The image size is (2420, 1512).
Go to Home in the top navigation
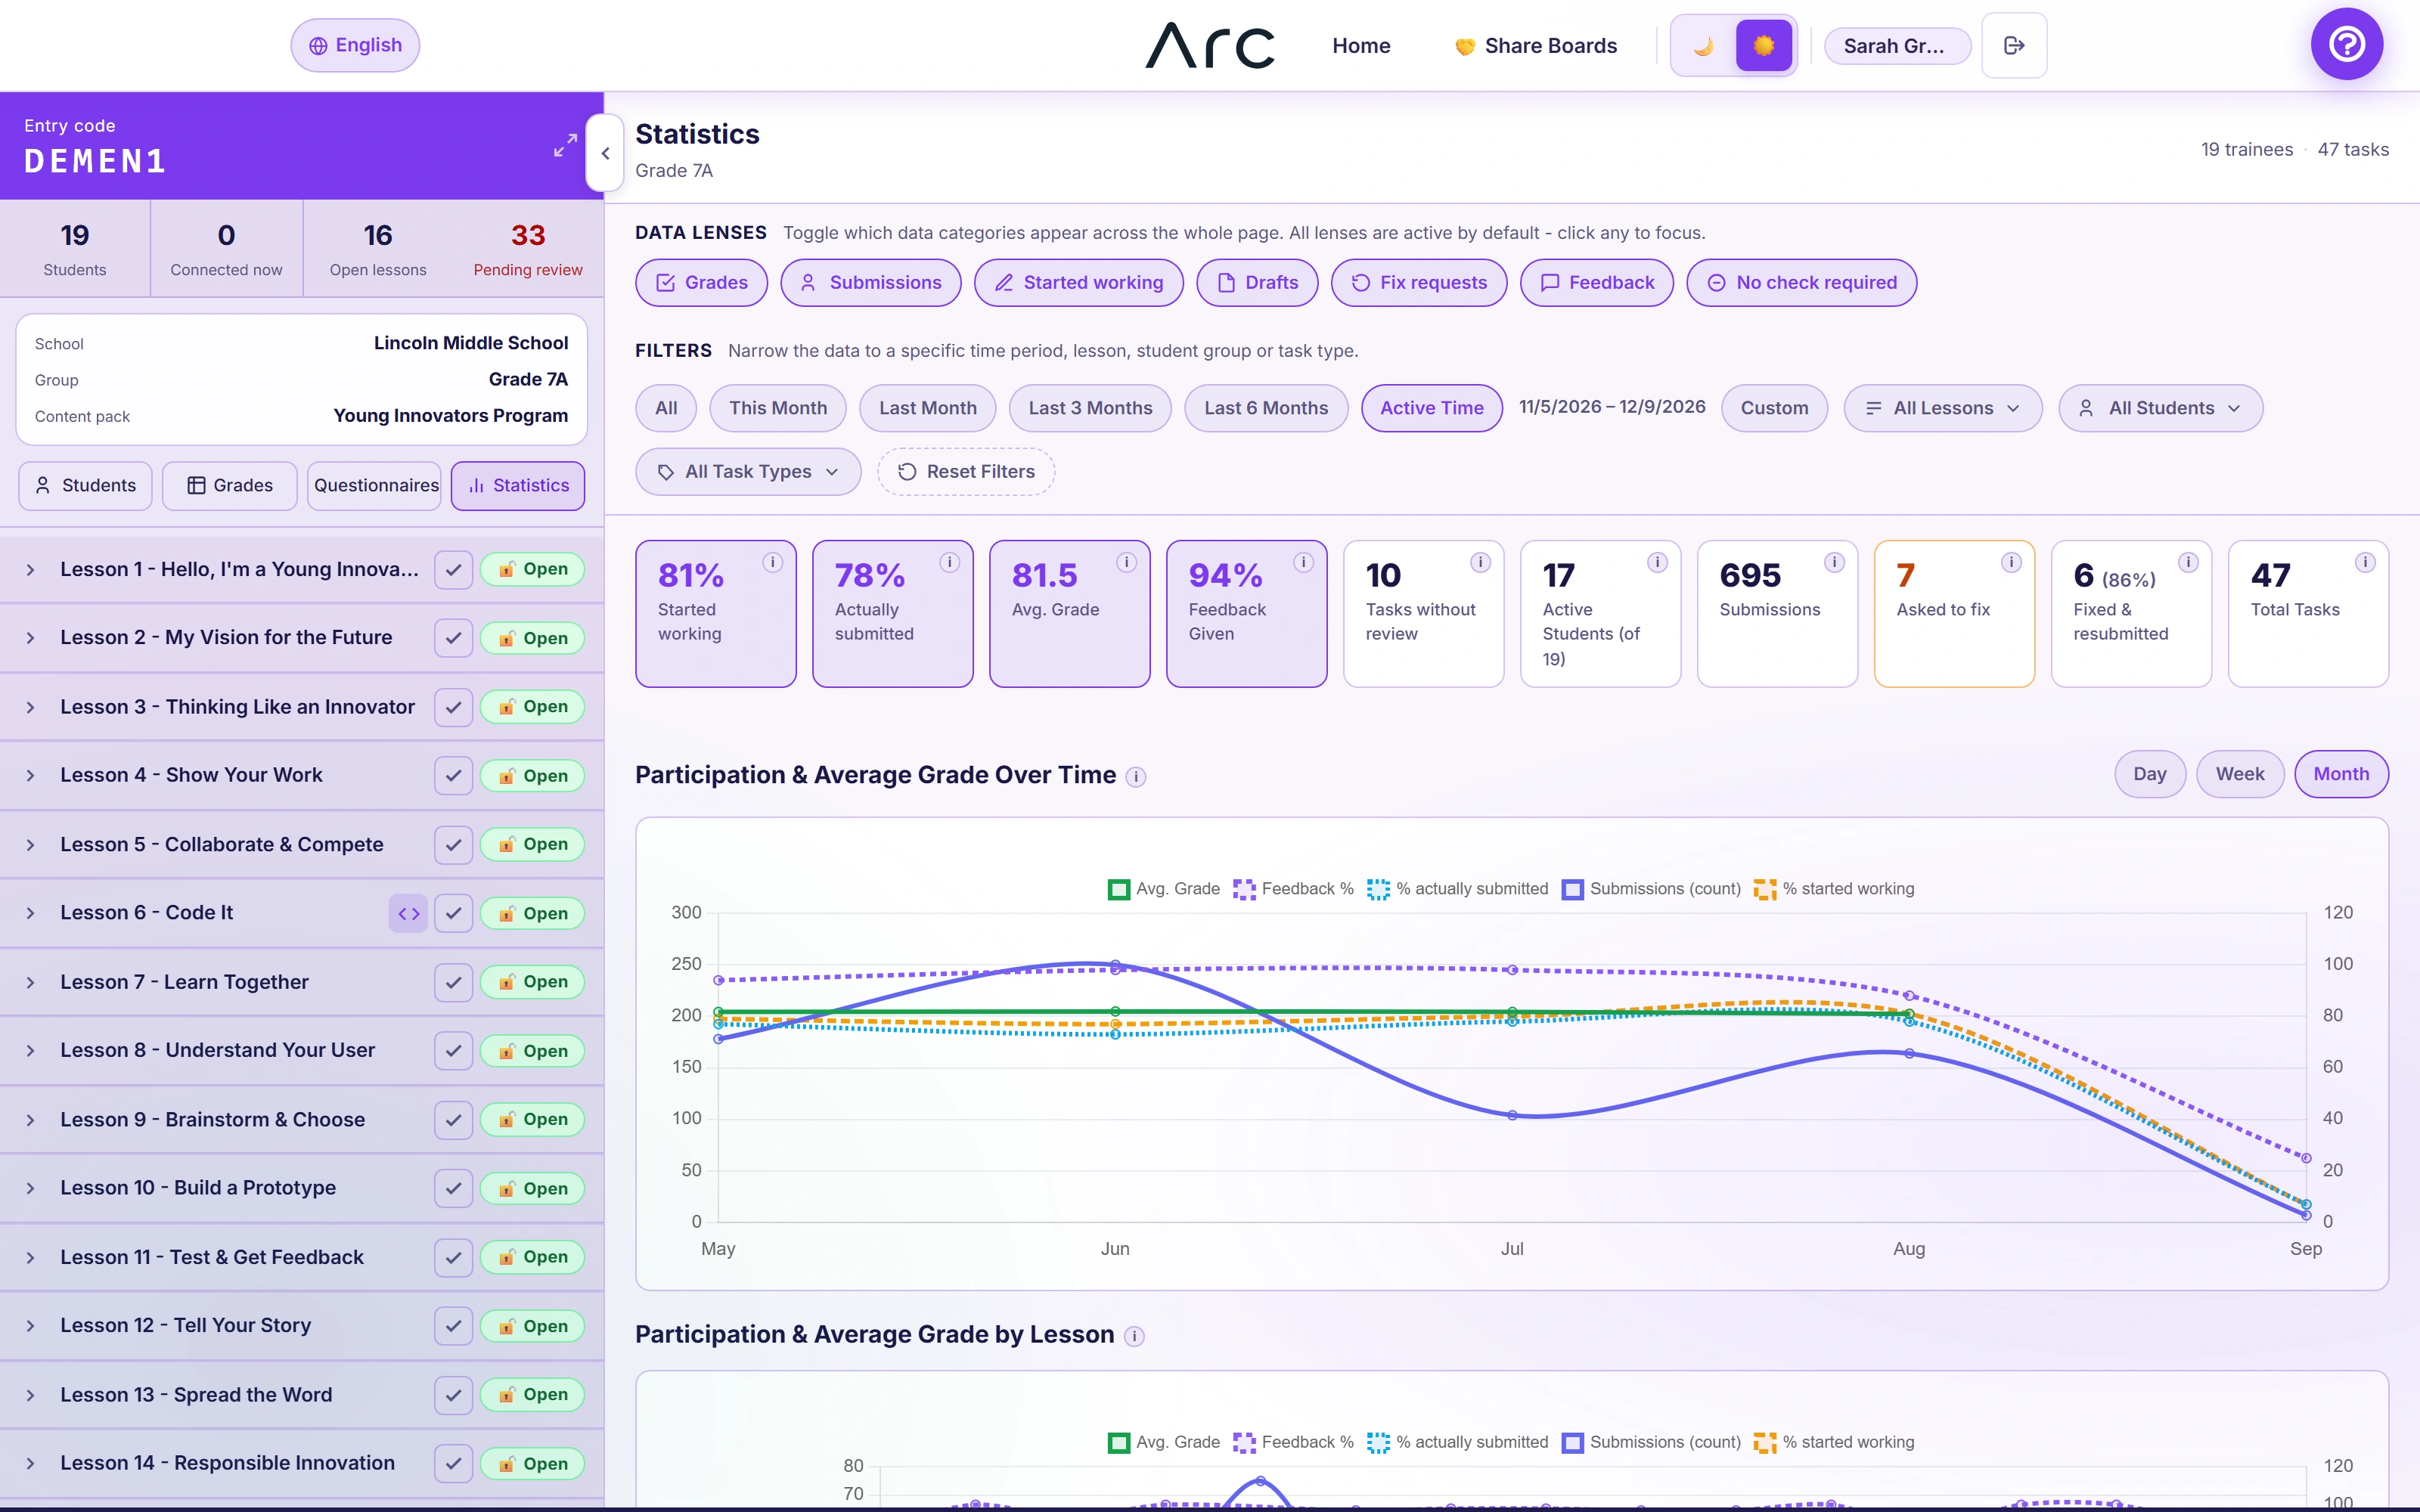pyautogui.click(x=1361, y=45)
